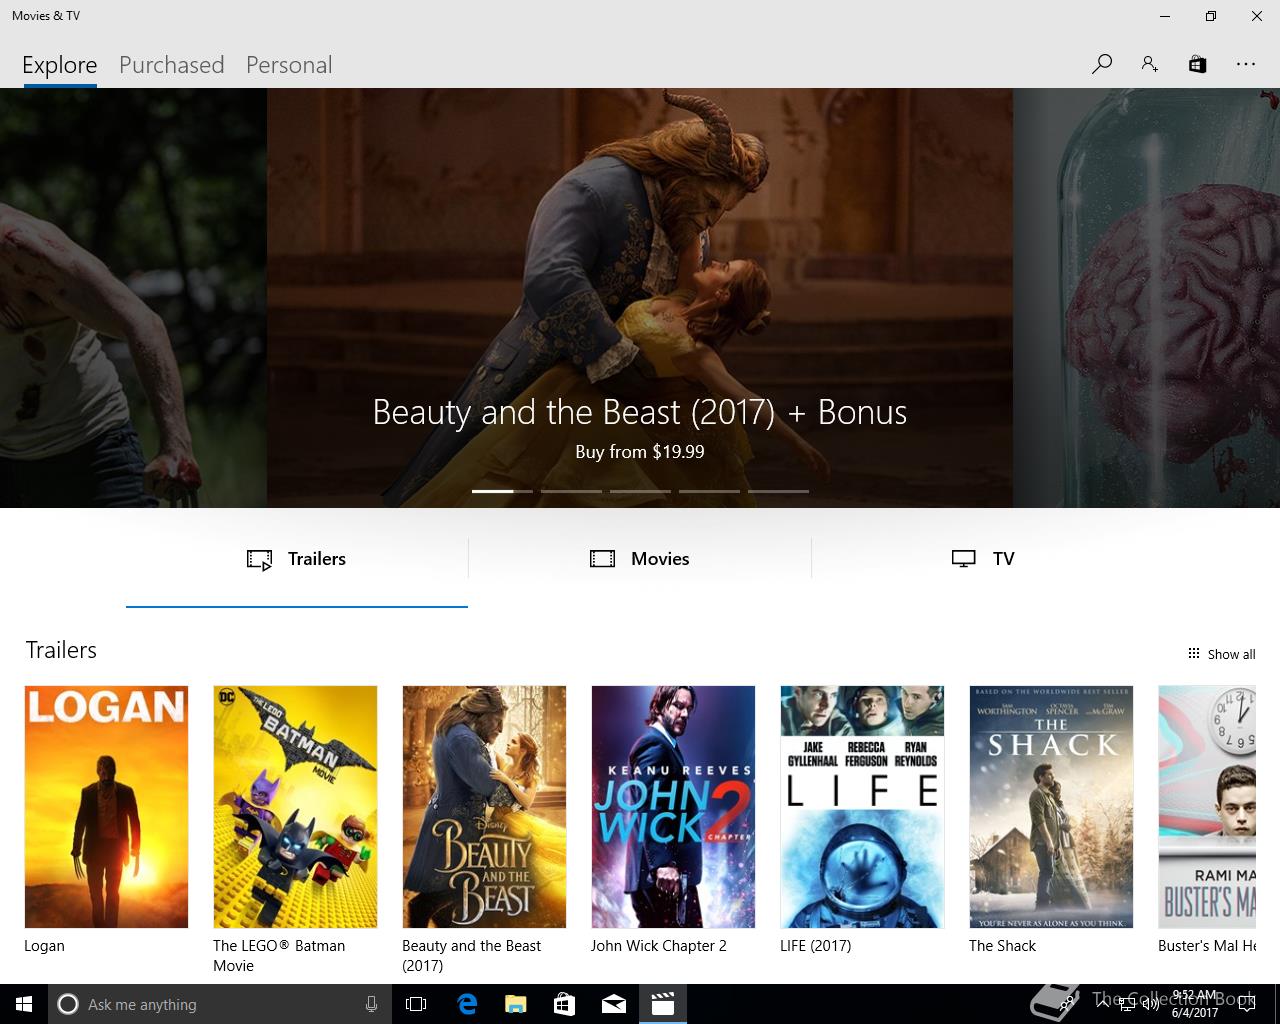Click Buy from $19.99 text

640,452
